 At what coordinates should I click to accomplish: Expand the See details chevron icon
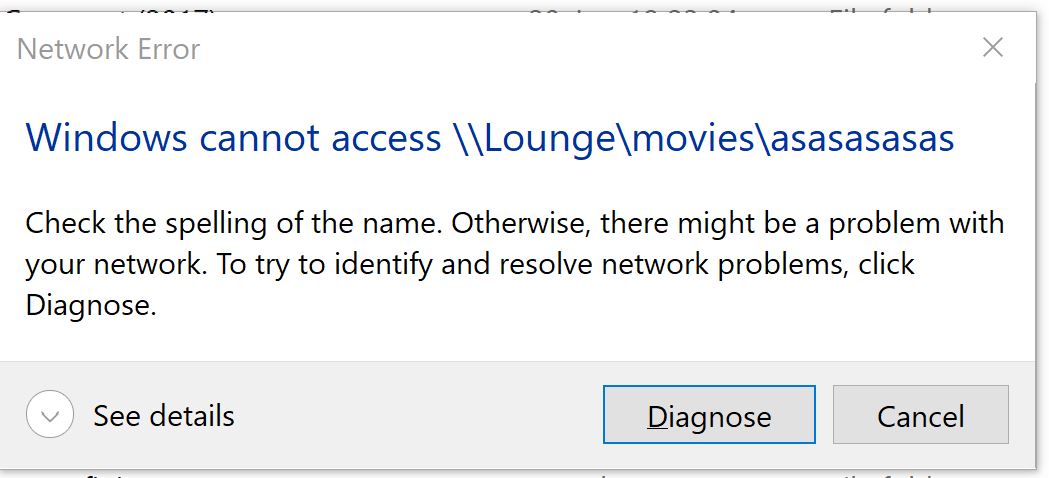pyautogui.click(x=50, y=415)
